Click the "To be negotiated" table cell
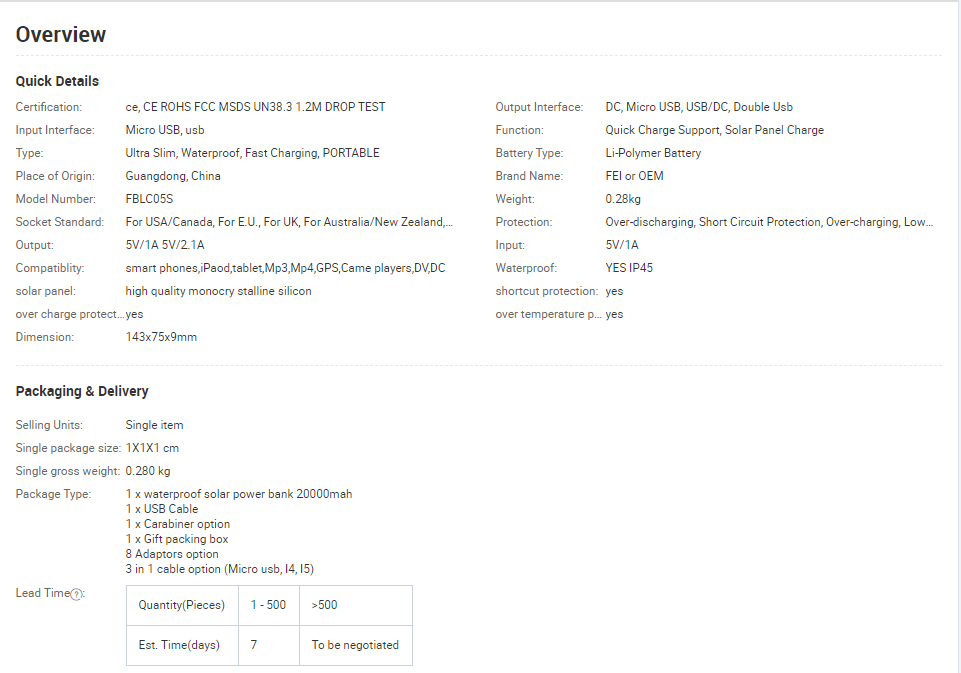 point(355,645)
